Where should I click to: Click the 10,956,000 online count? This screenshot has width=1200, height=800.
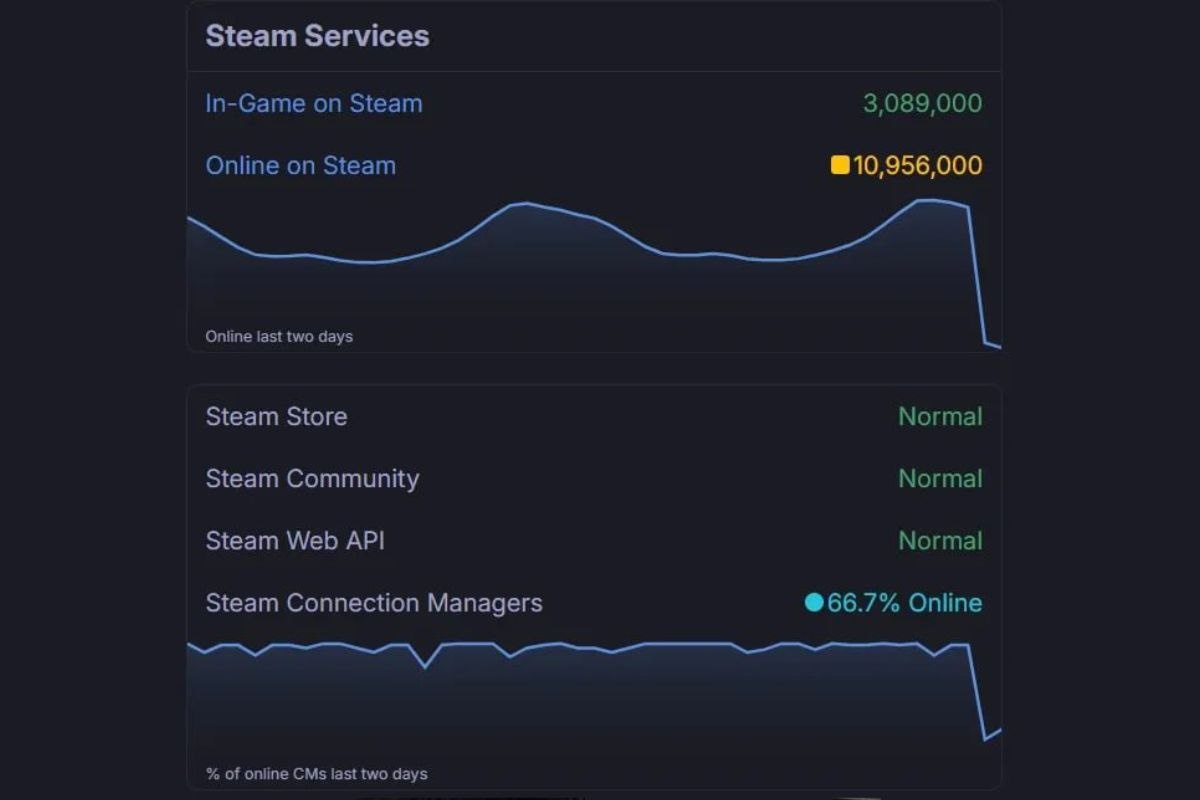point(918,165)
